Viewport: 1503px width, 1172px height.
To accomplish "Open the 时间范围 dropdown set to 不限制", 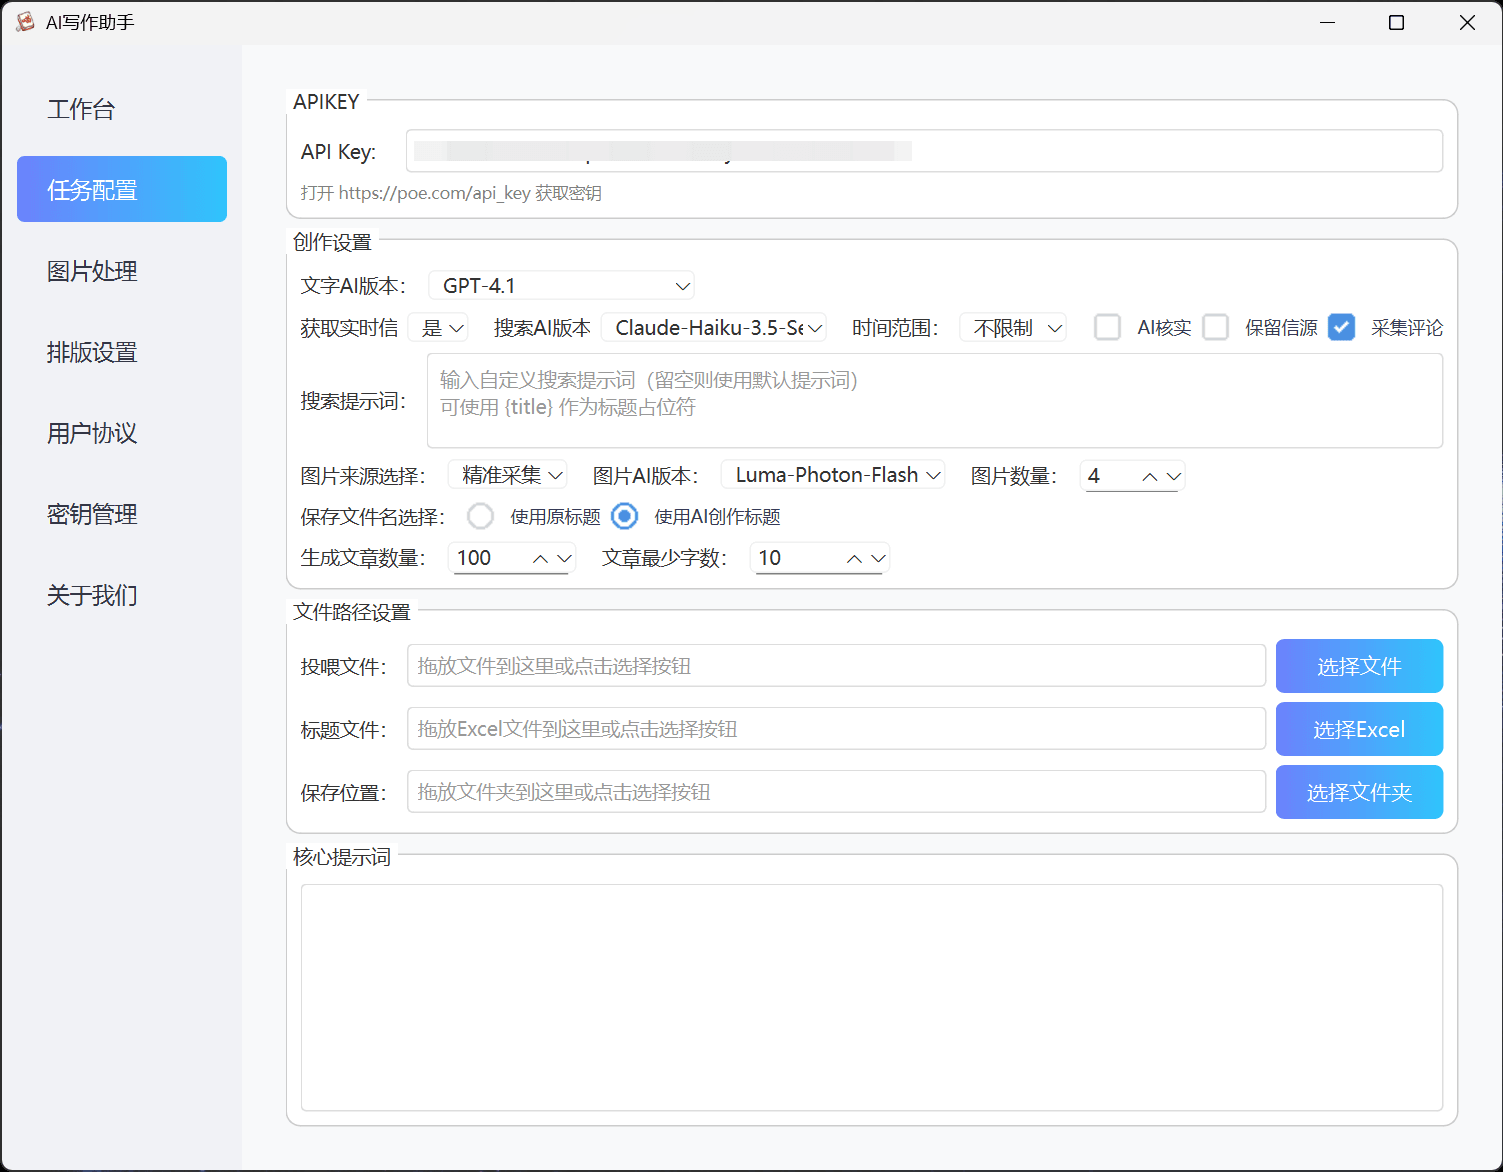I will 1012,327.
